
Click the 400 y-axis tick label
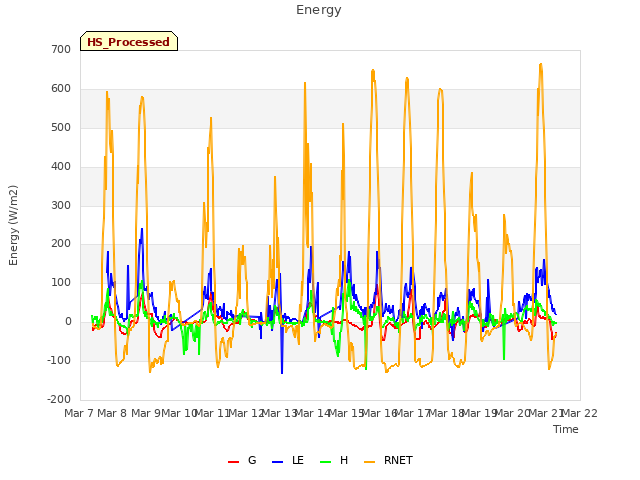tap(61, 167)
